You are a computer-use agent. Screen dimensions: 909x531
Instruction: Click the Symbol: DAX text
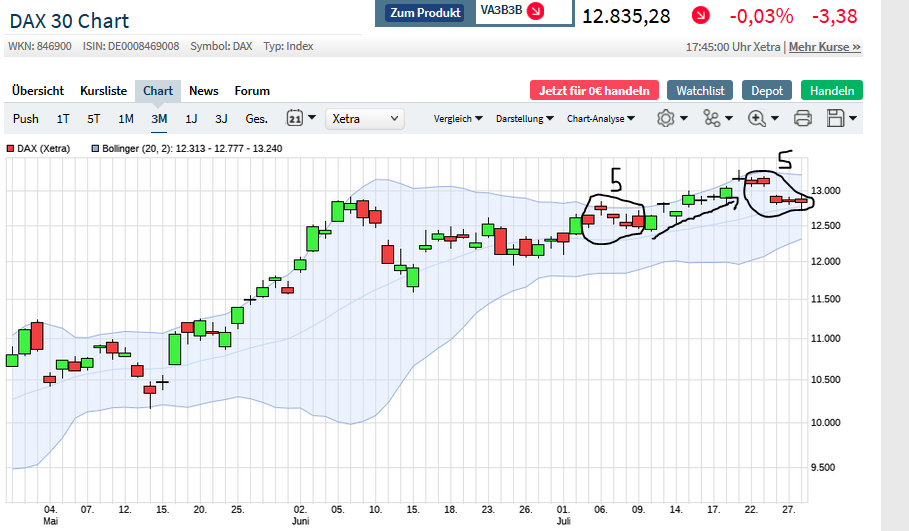[221, 46]
